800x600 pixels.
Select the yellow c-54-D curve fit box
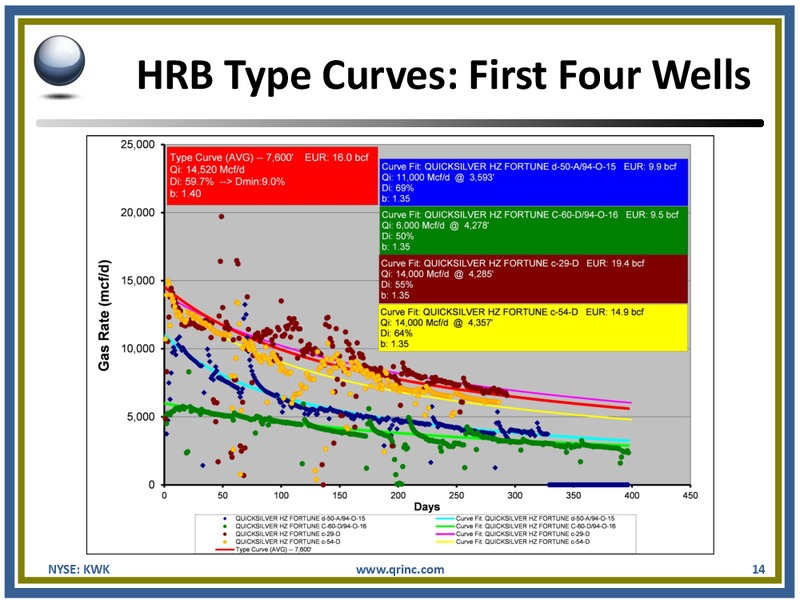coord(533,328)
